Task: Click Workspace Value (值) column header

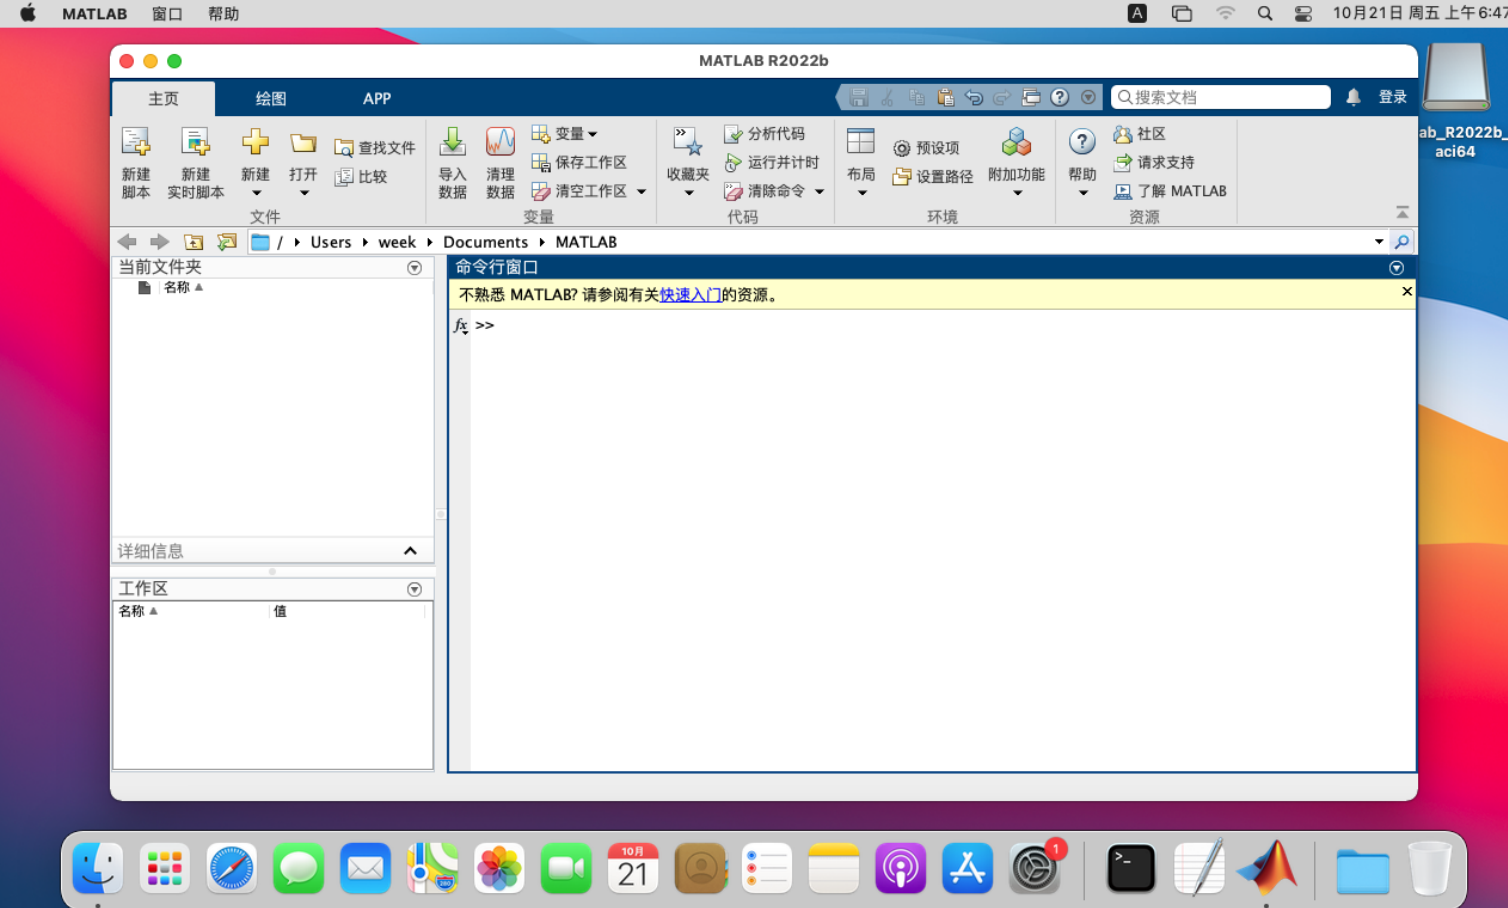Action: [x=280, y=611]
